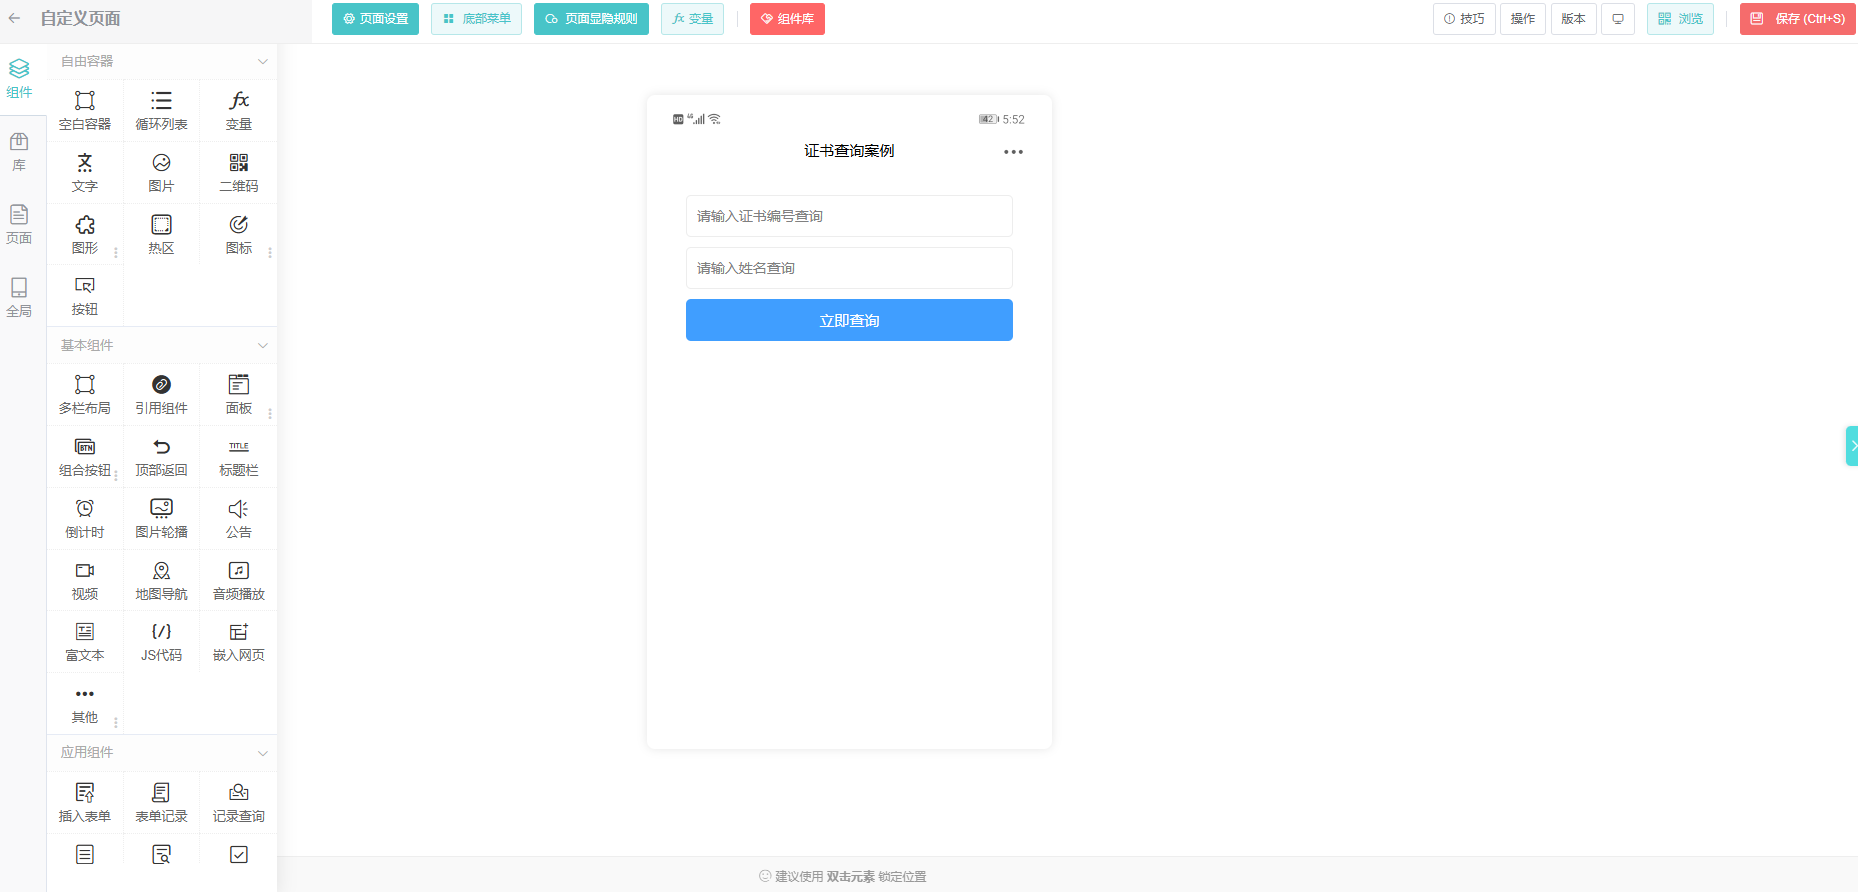Select the 立即查询 button in preview
The width and height of the screenshot is (1858, 892).
[x=849, y=320]
